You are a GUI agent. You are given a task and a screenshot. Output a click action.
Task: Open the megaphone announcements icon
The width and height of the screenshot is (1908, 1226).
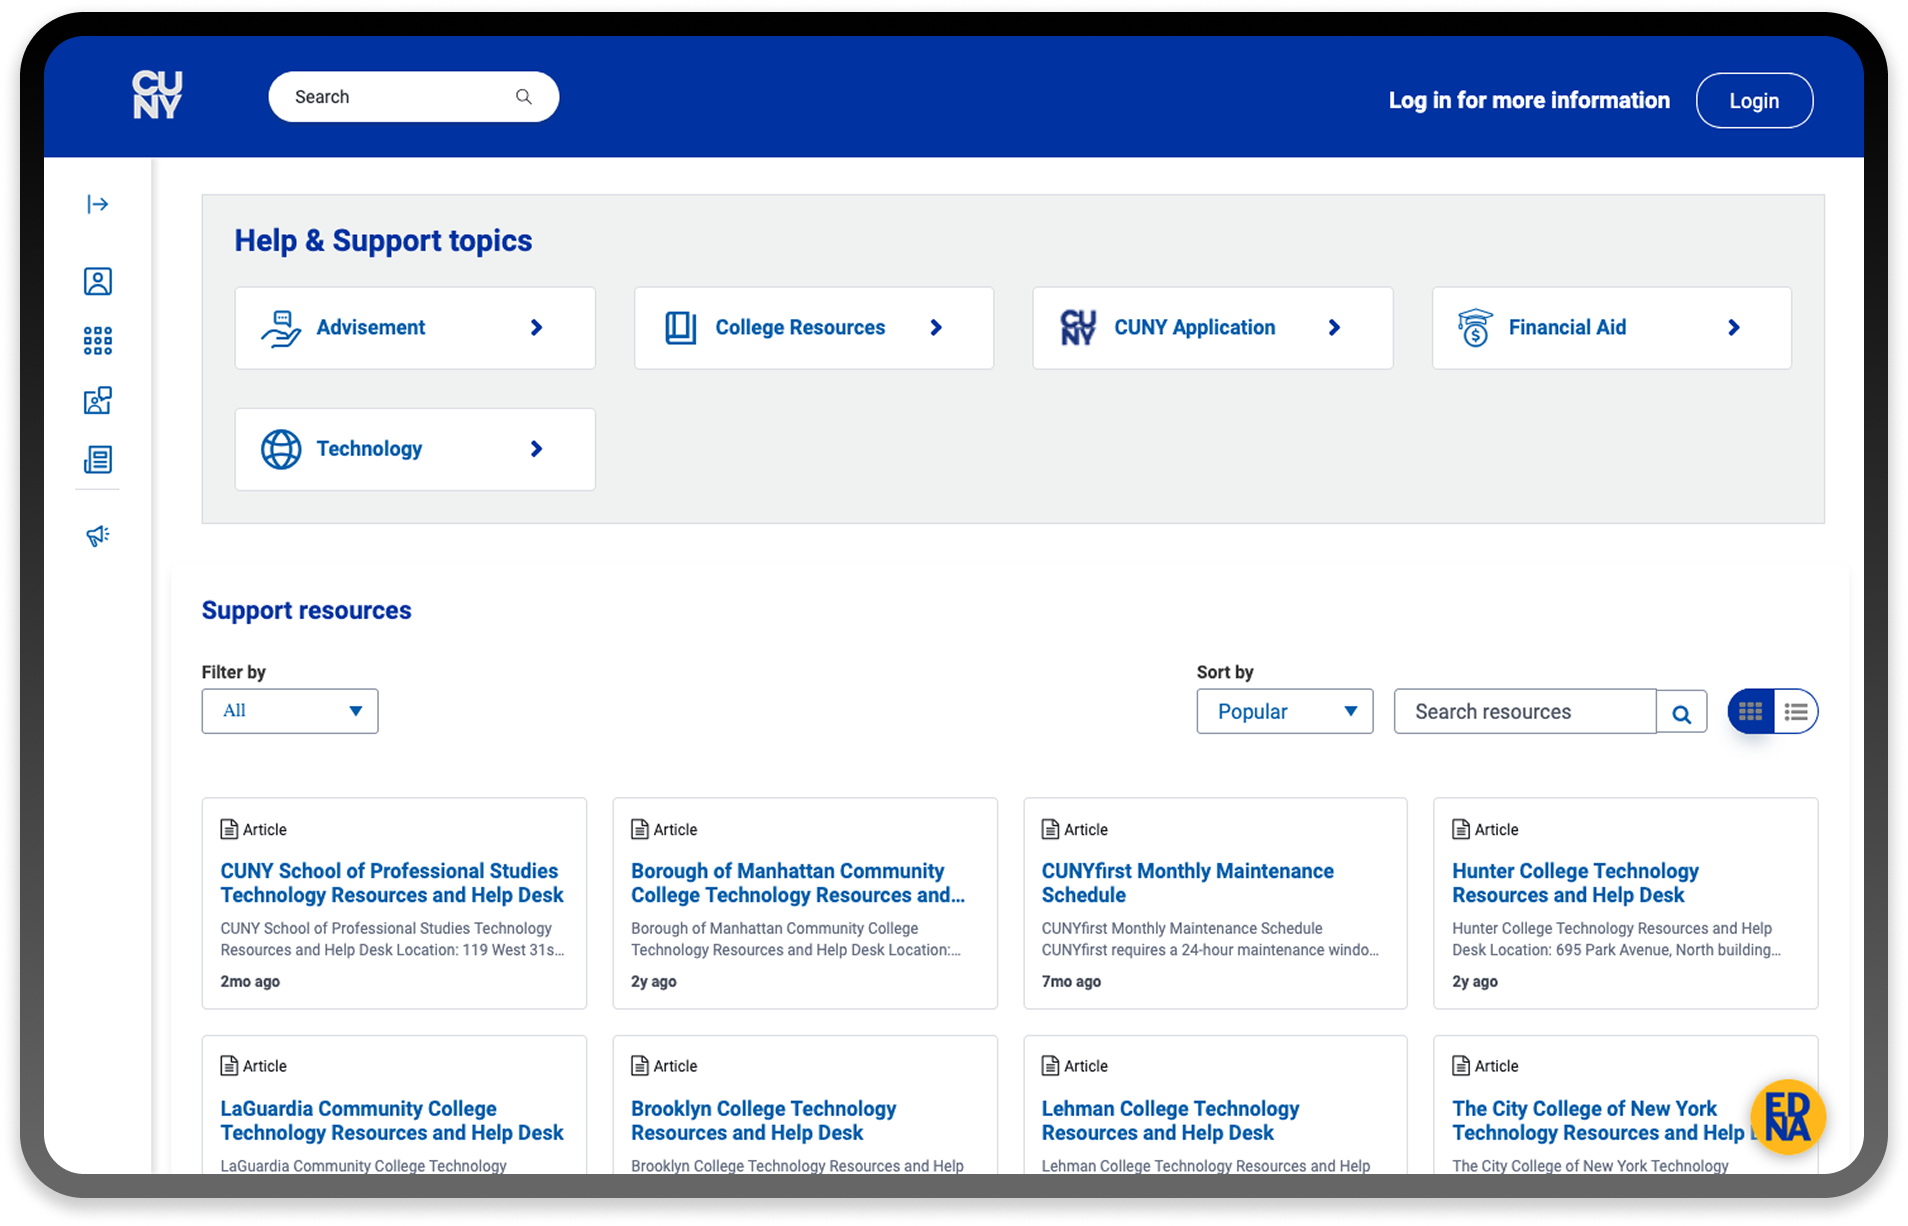pos(98,535)
